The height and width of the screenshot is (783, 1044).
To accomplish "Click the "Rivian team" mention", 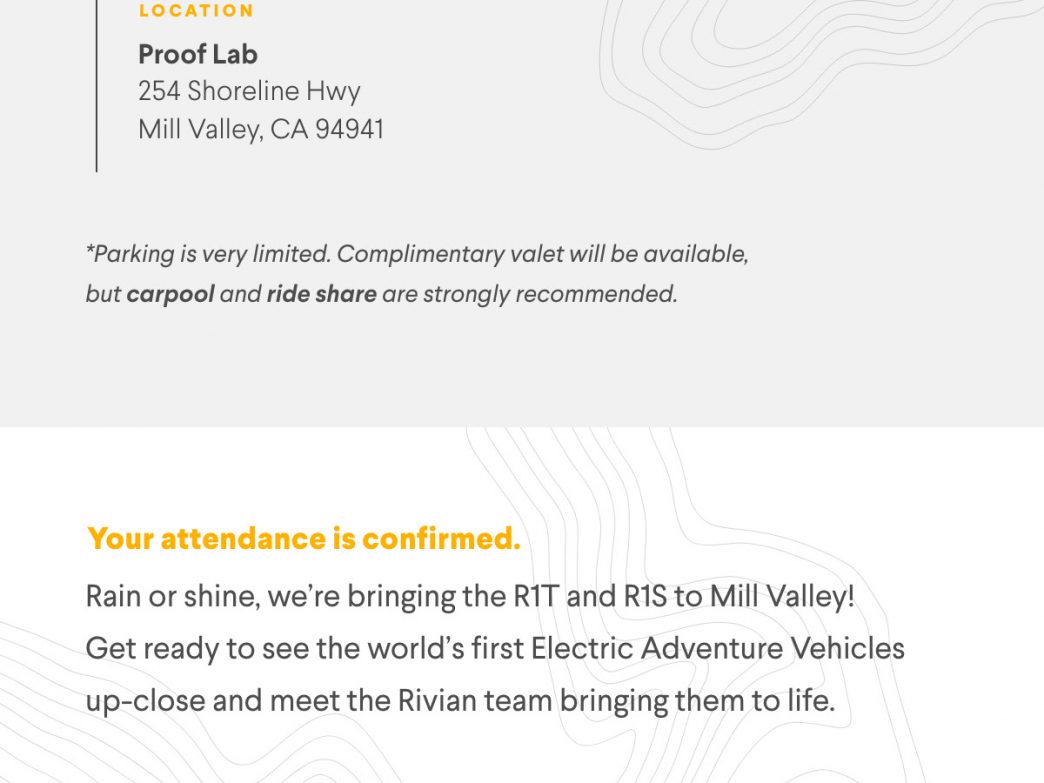I will [475, 700].
